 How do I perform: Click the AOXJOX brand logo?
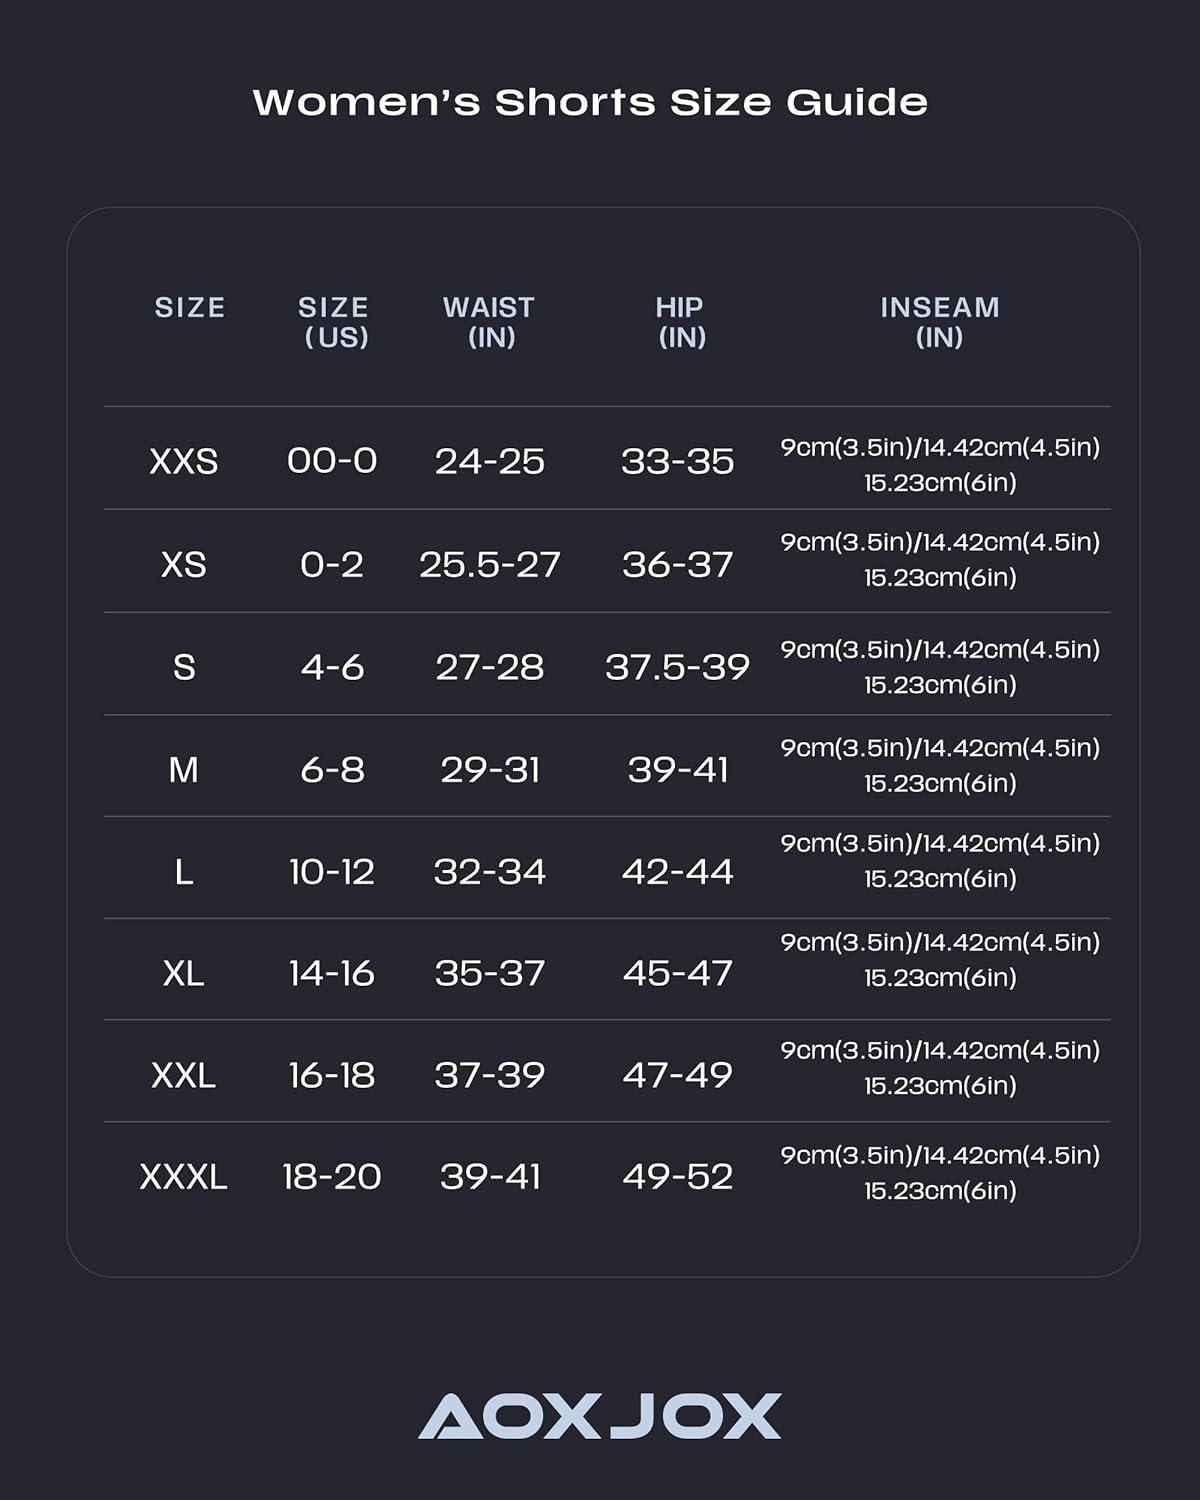click(x=599, y=1416)
